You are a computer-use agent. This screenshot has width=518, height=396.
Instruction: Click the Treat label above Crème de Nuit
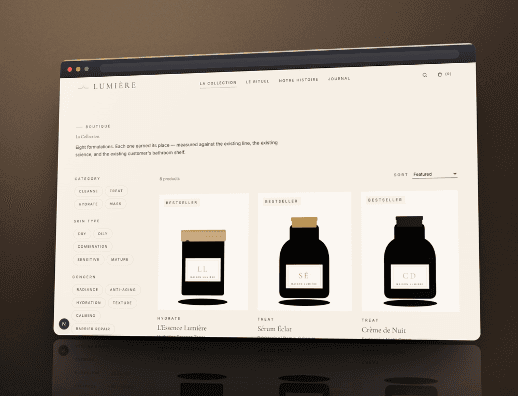[370, 320]
